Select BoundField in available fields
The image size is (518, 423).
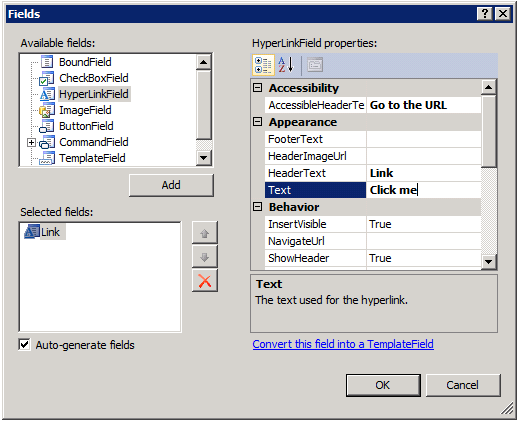coord(85,62)
